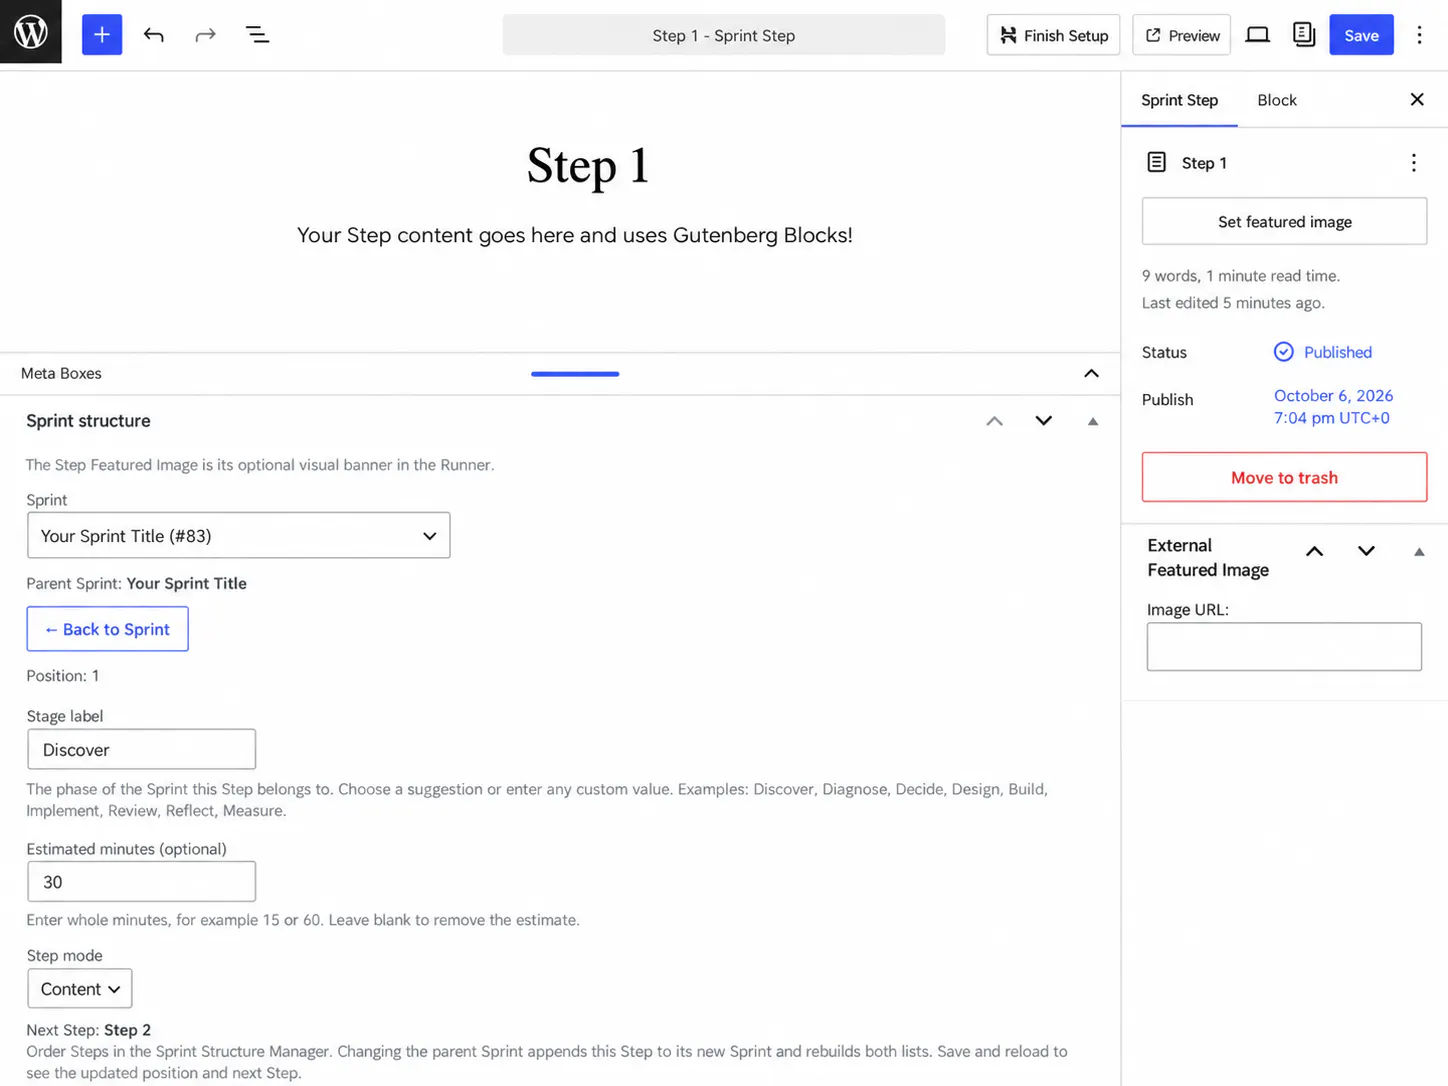Open the block inserter plus button

click(x=102, y=35)
